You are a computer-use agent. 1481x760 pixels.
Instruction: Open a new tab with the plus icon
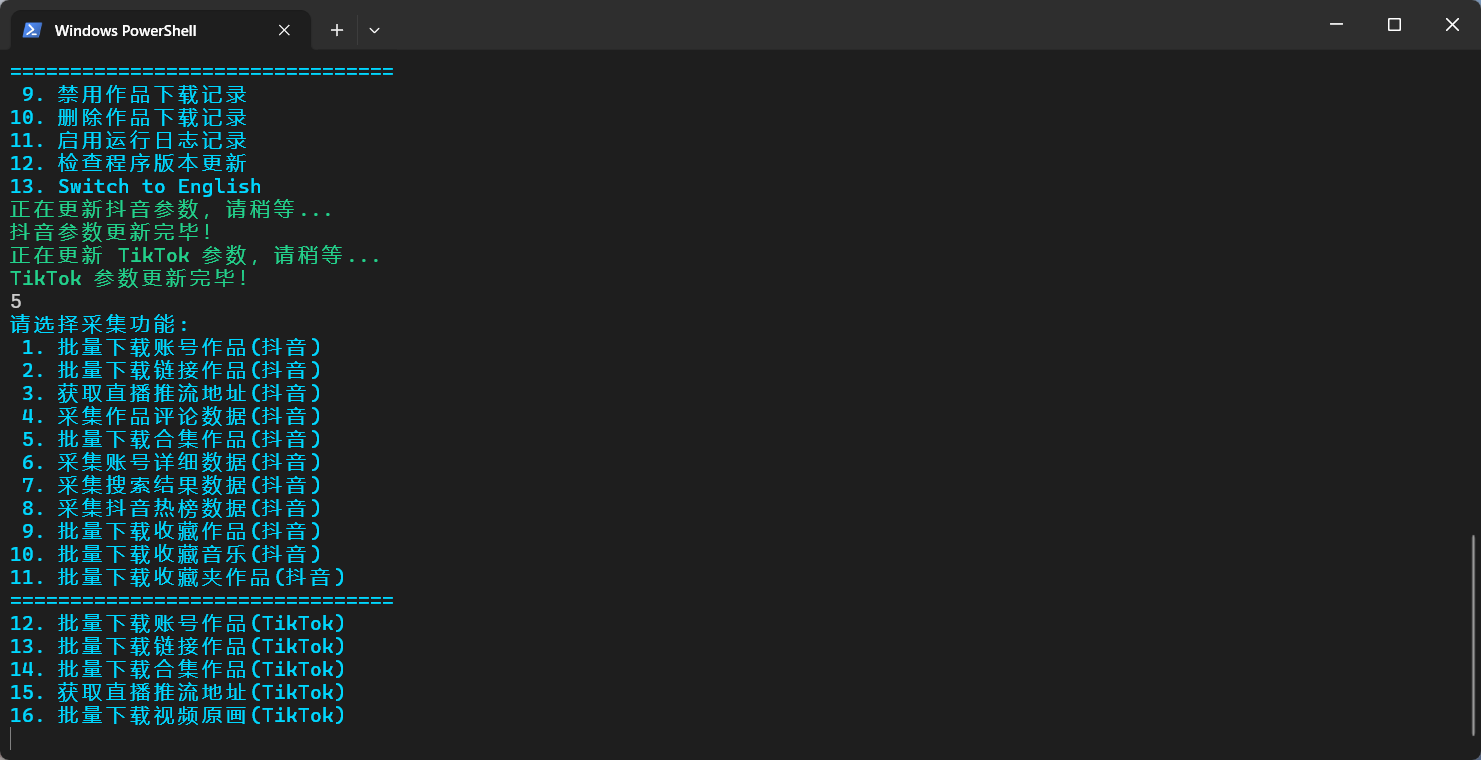(x=336, y=30)
